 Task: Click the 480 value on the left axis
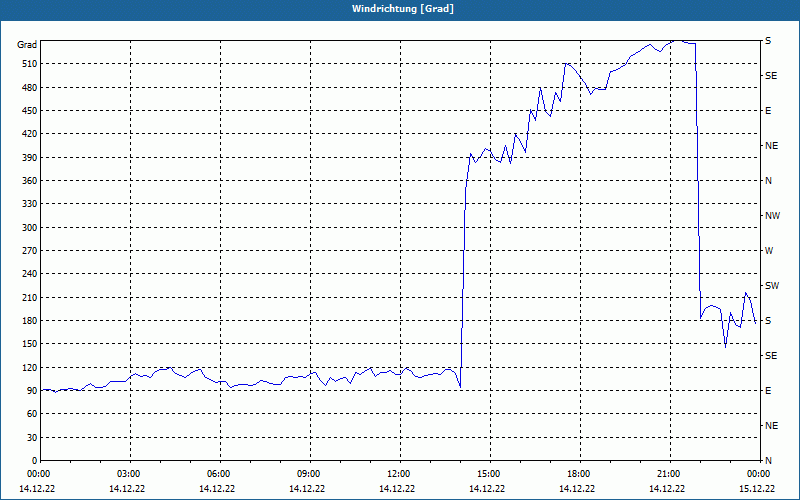[30, 88]
